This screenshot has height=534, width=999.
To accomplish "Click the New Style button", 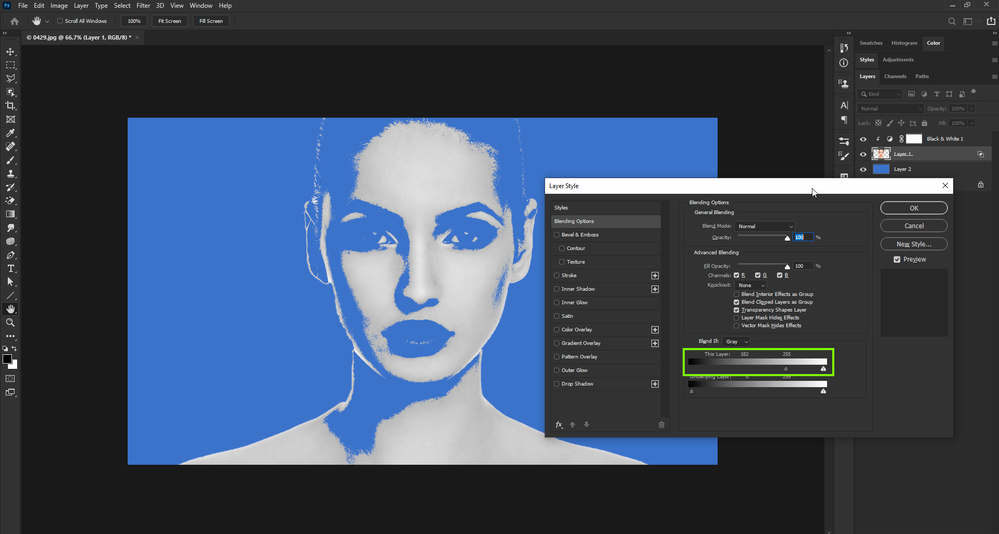I will coord(914,244).
